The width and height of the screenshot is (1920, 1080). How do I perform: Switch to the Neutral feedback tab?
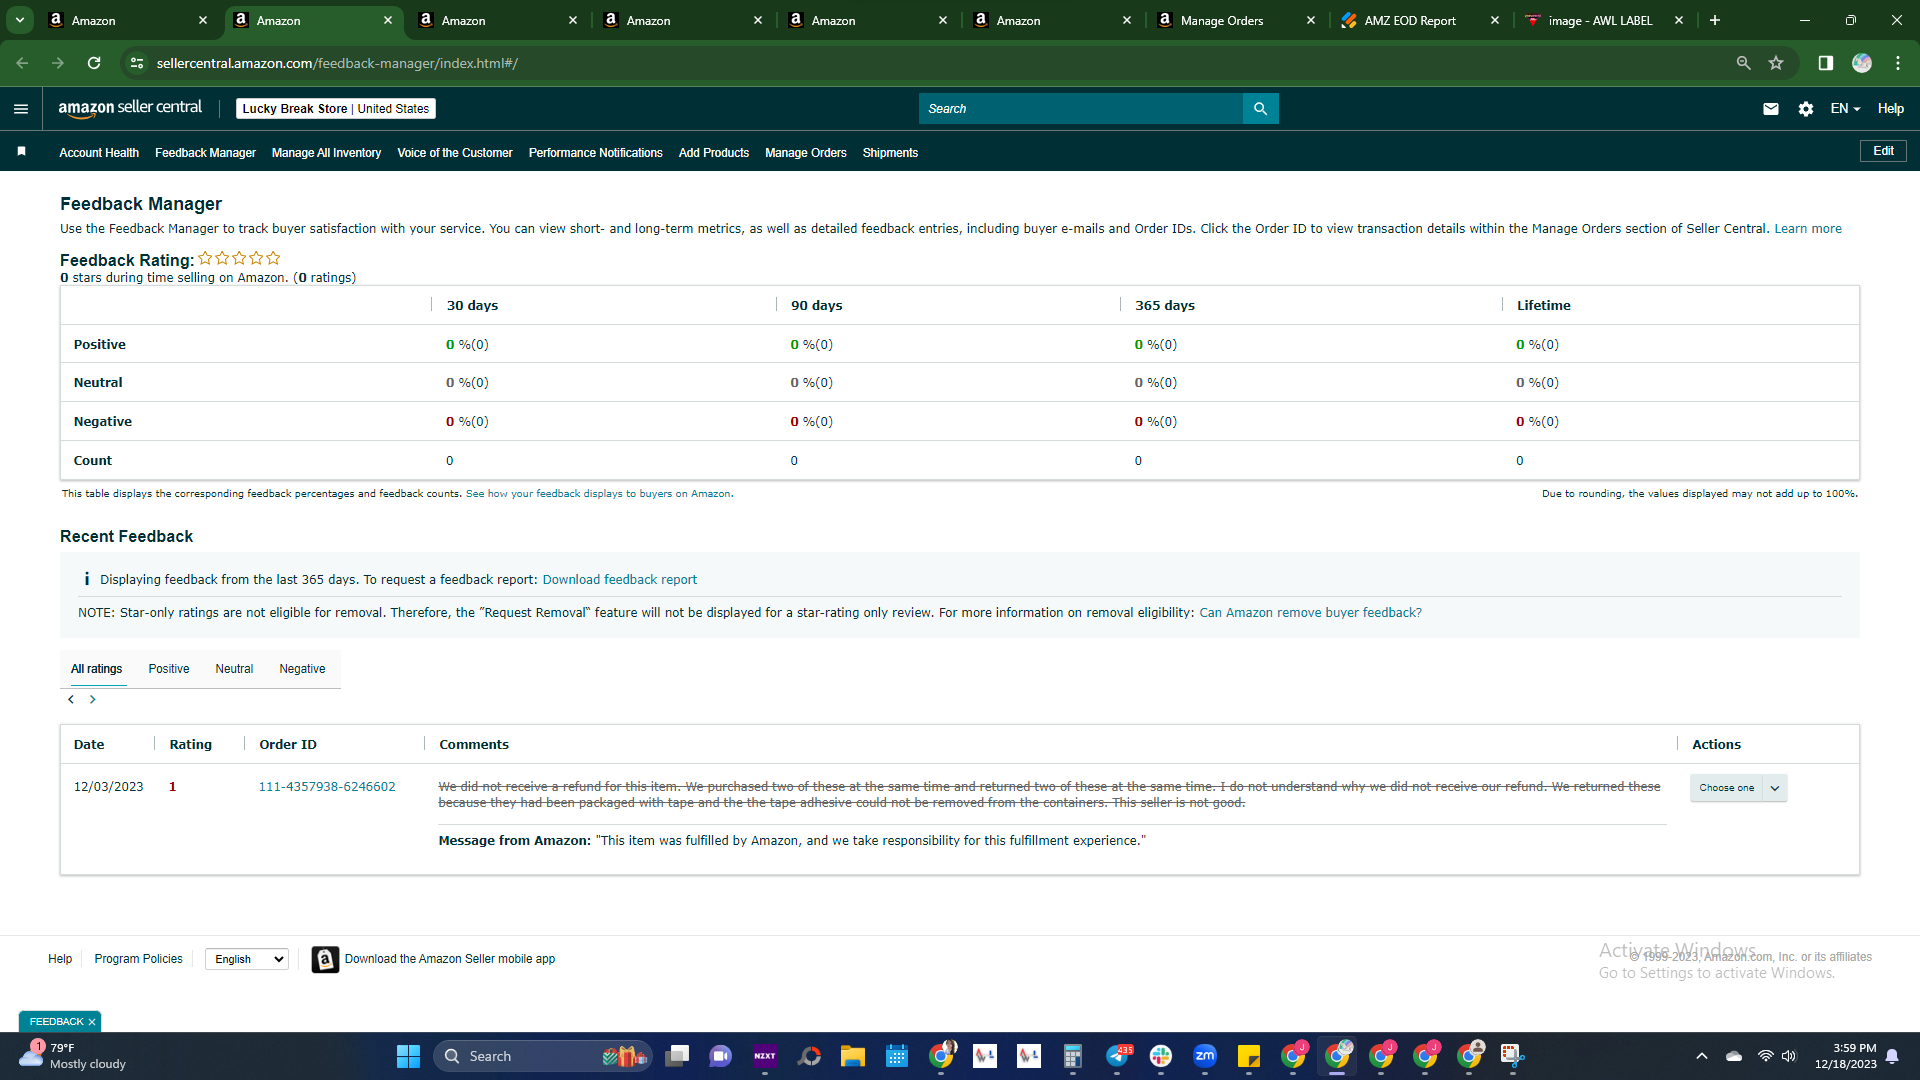pyautogui.click(x=234, y=669)
